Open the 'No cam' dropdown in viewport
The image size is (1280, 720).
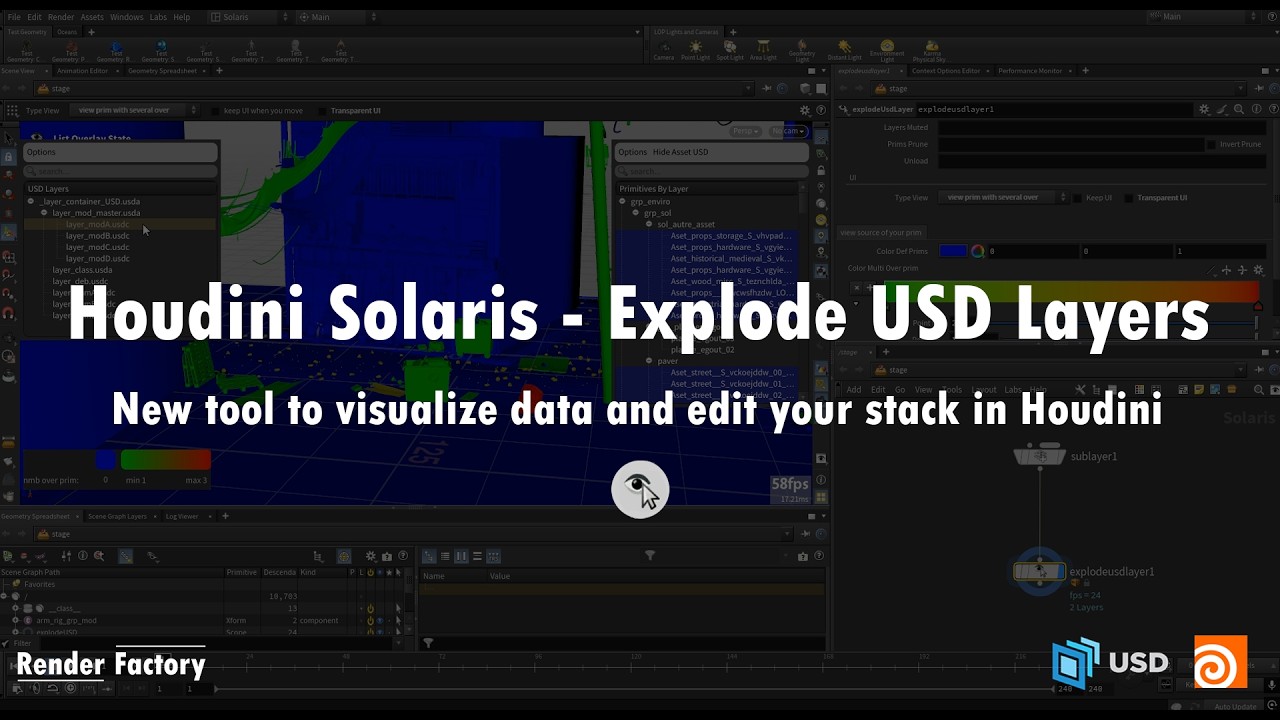788,131
